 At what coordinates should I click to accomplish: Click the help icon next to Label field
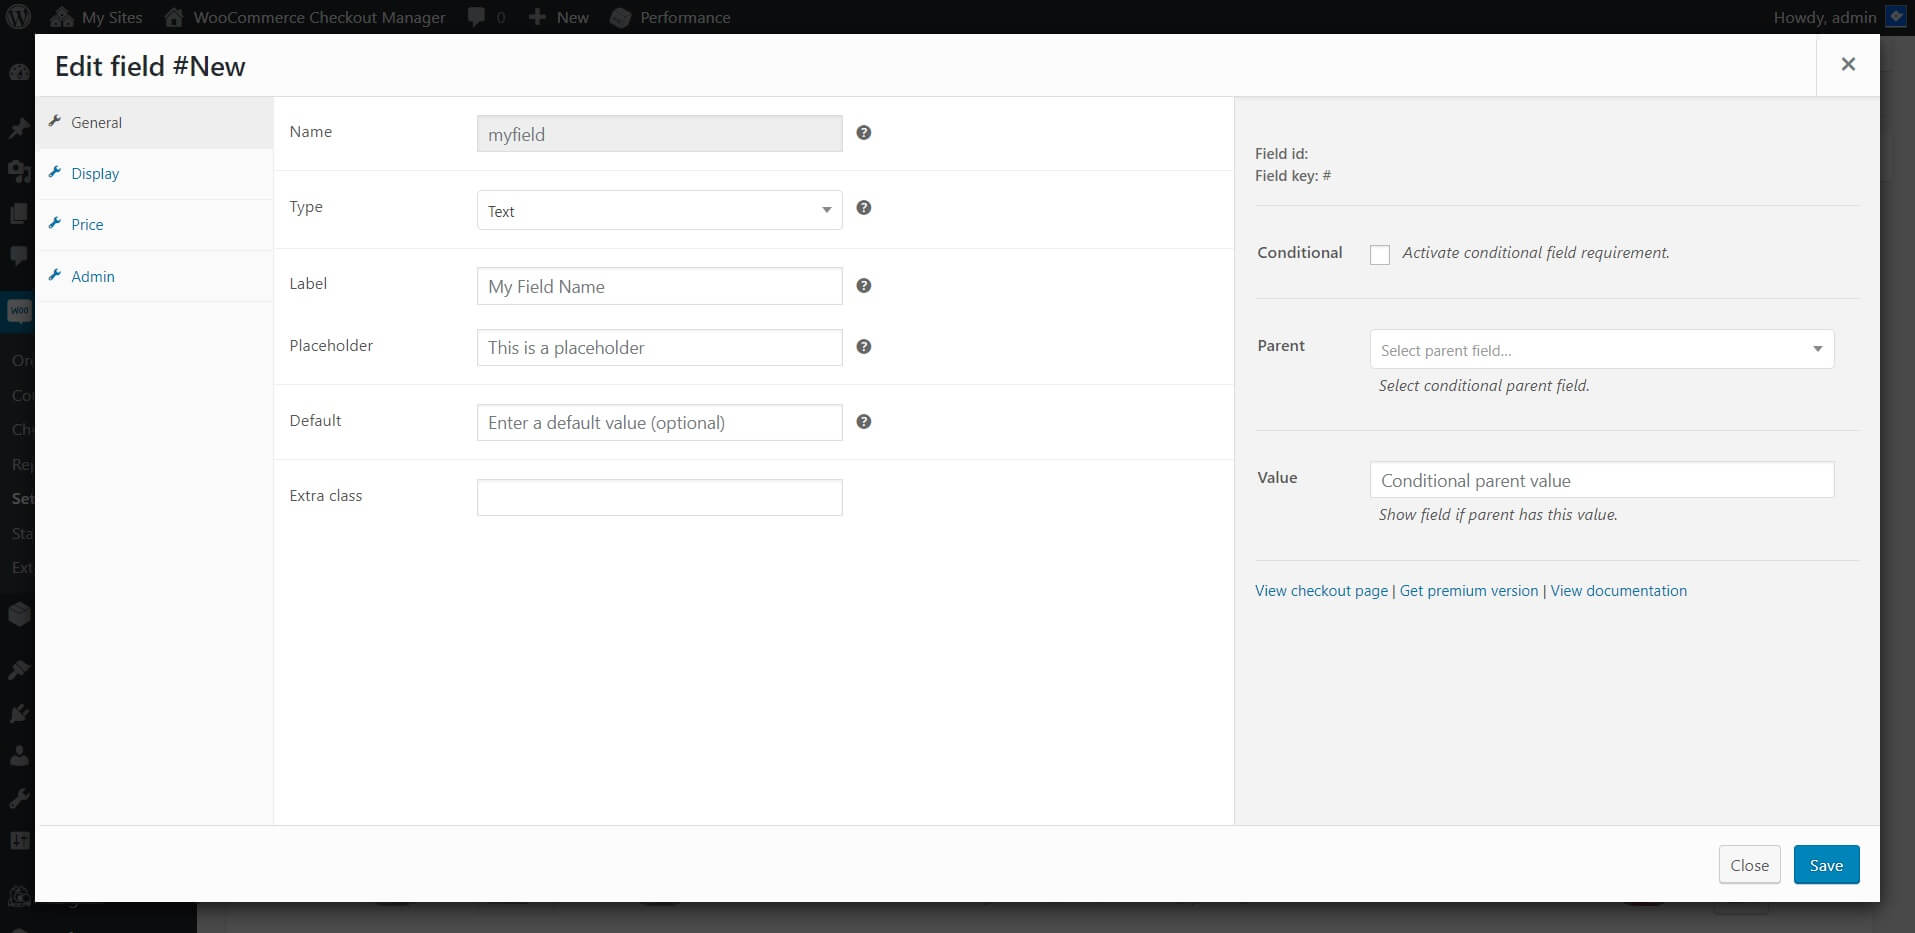(864, 286)
